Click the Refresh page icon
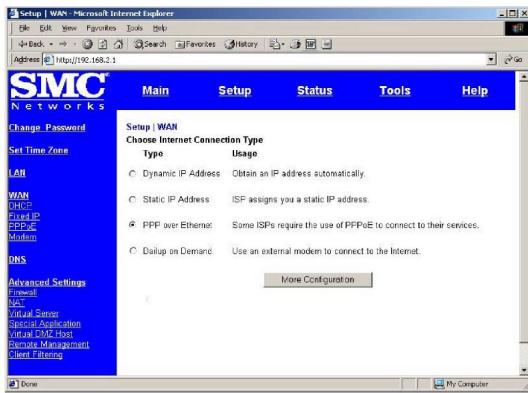Viewport: 528px width, 393px height. point(103,44)
